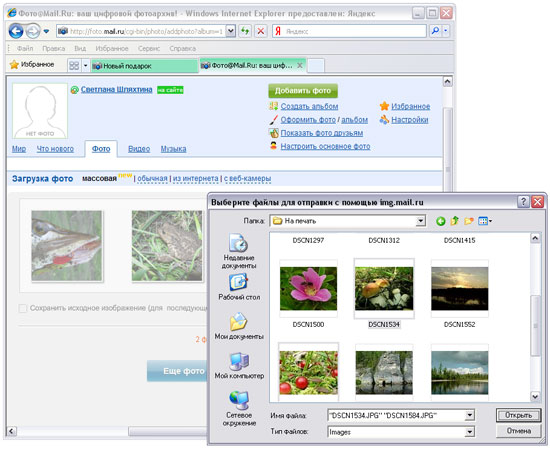Expand the Имя файла dropdown arrow

coord(469,416)
